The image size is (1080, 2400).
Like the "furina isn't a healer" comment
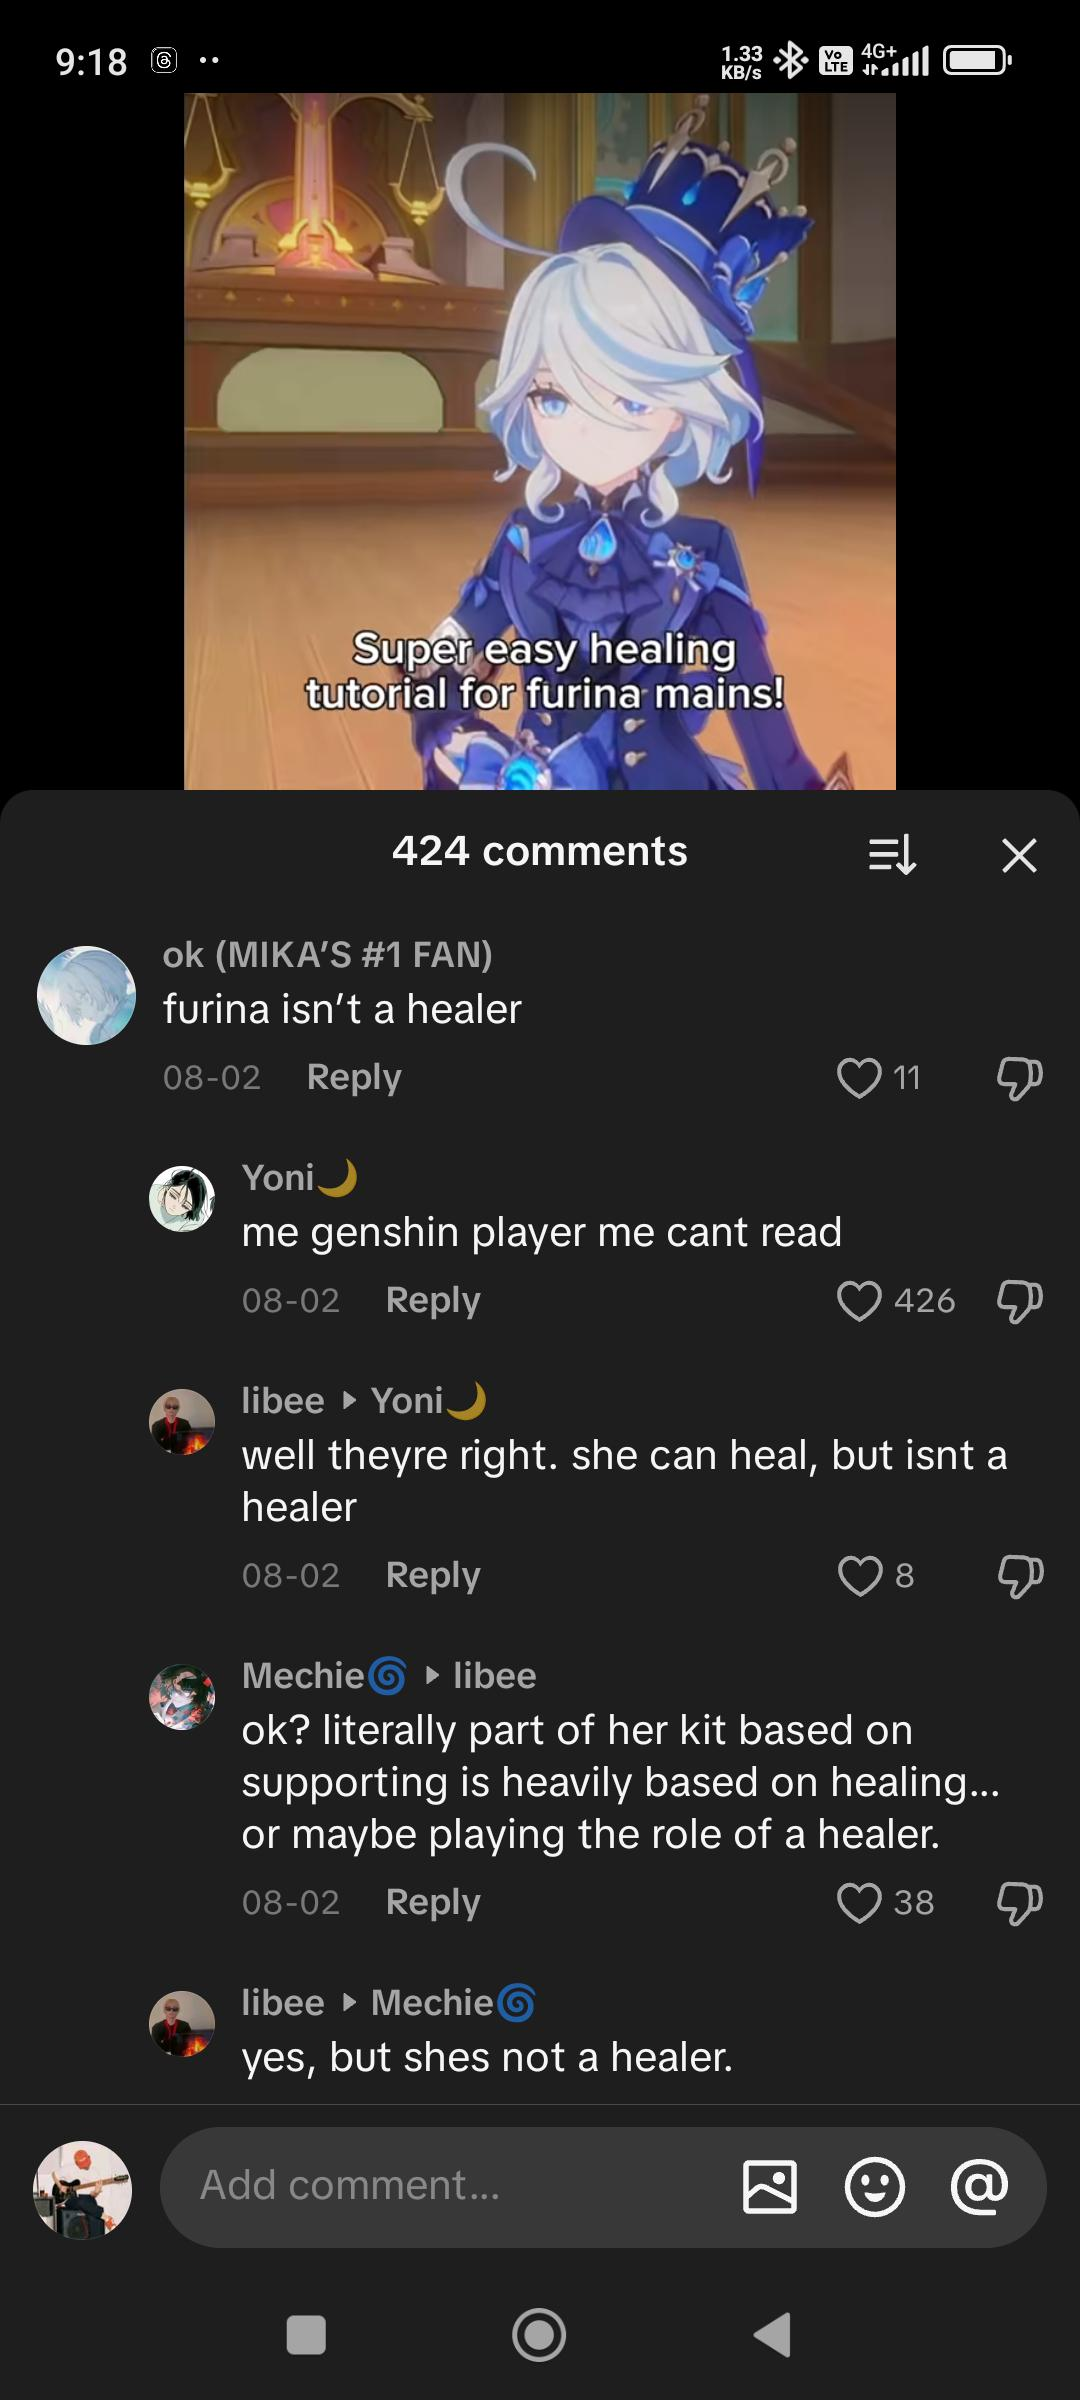click(859, 1078)
